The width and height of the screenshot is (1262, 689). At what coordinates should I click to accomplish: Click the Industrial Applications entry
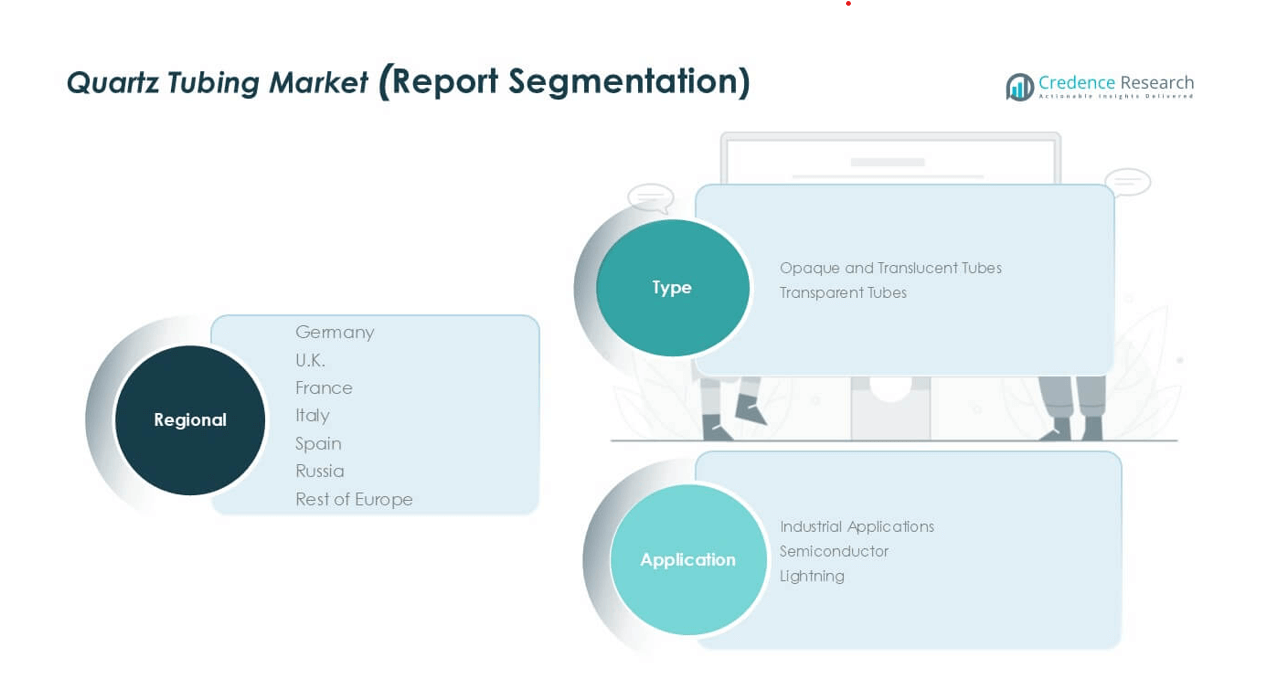pos(856,527)
